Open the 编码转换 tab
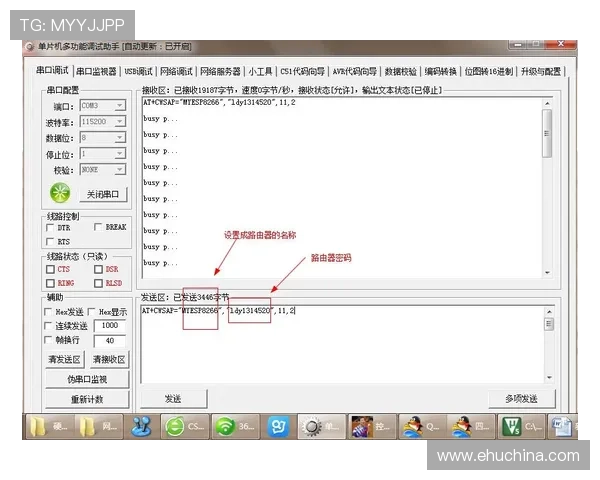This screenshot has width=600, height=480. (x=440, y=71)
